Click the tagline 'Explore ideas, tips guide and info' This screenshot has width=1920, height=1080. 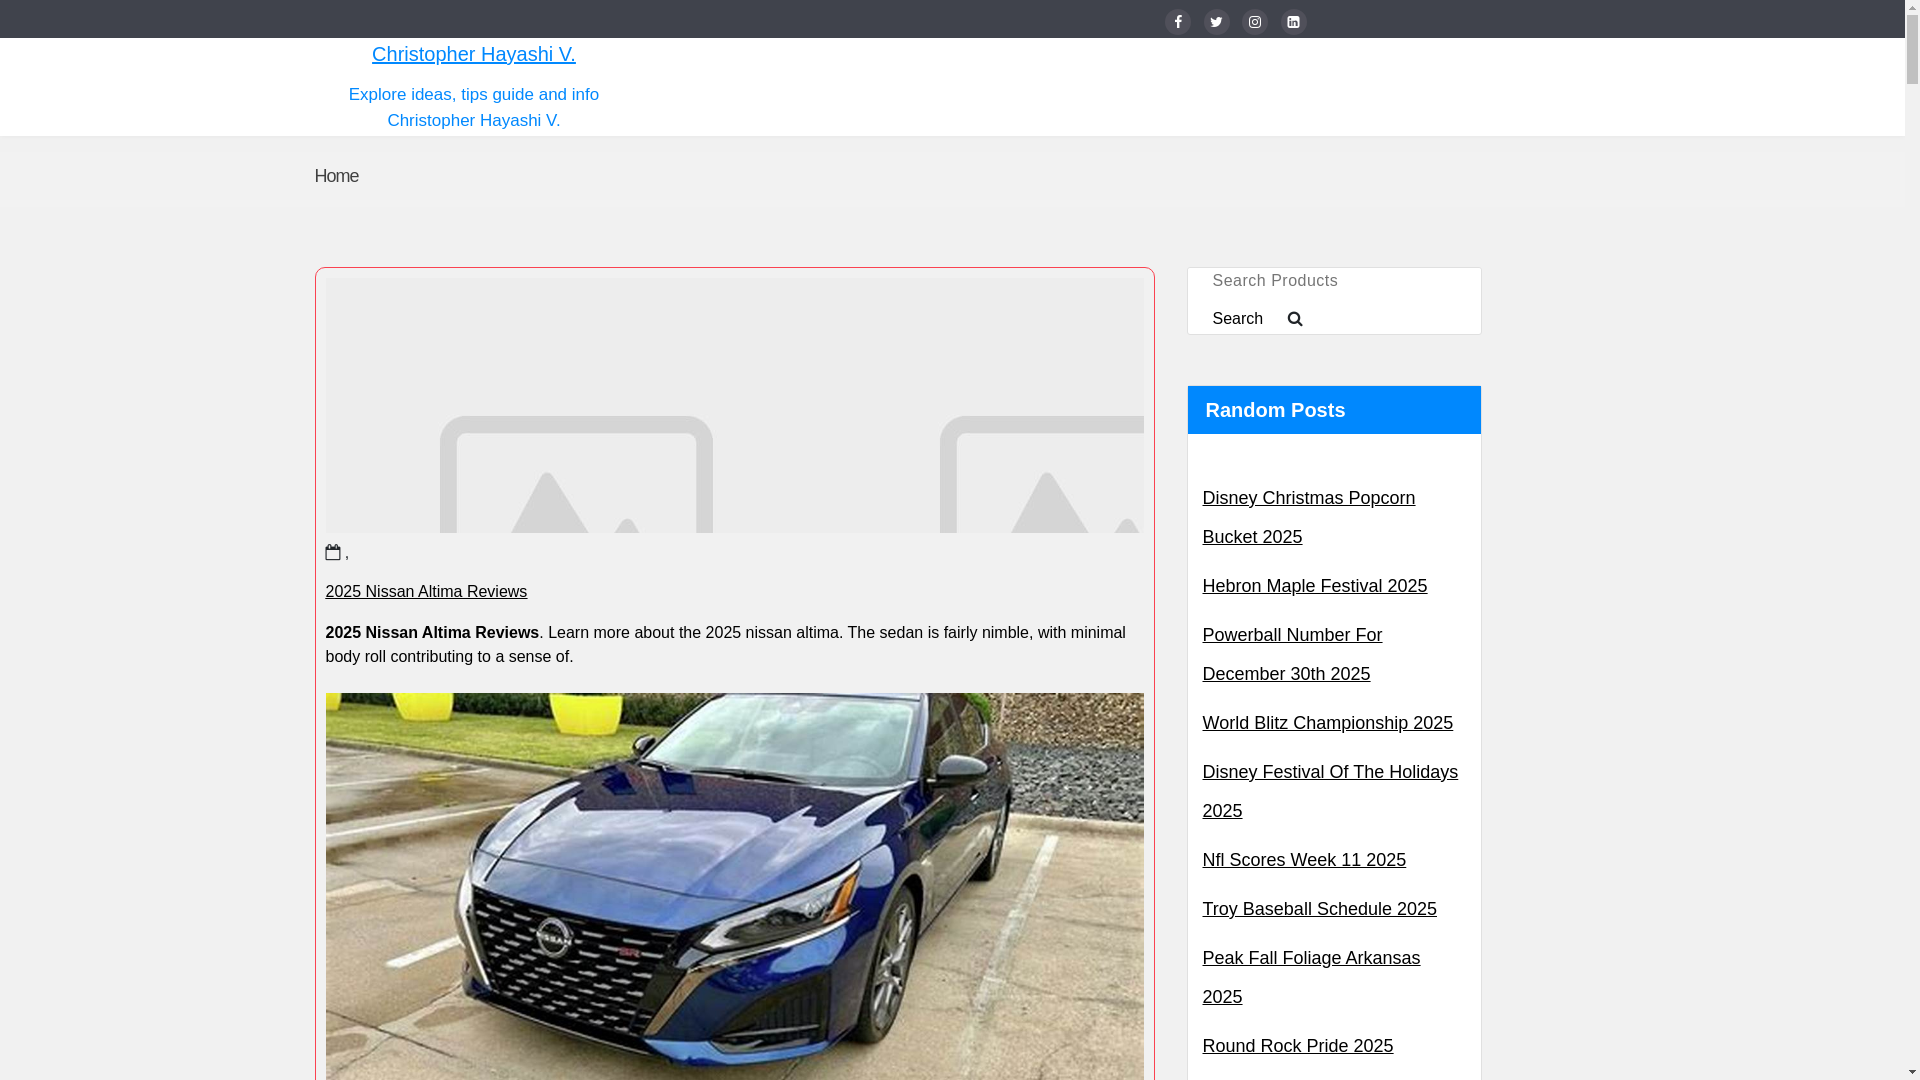(474, 94)
